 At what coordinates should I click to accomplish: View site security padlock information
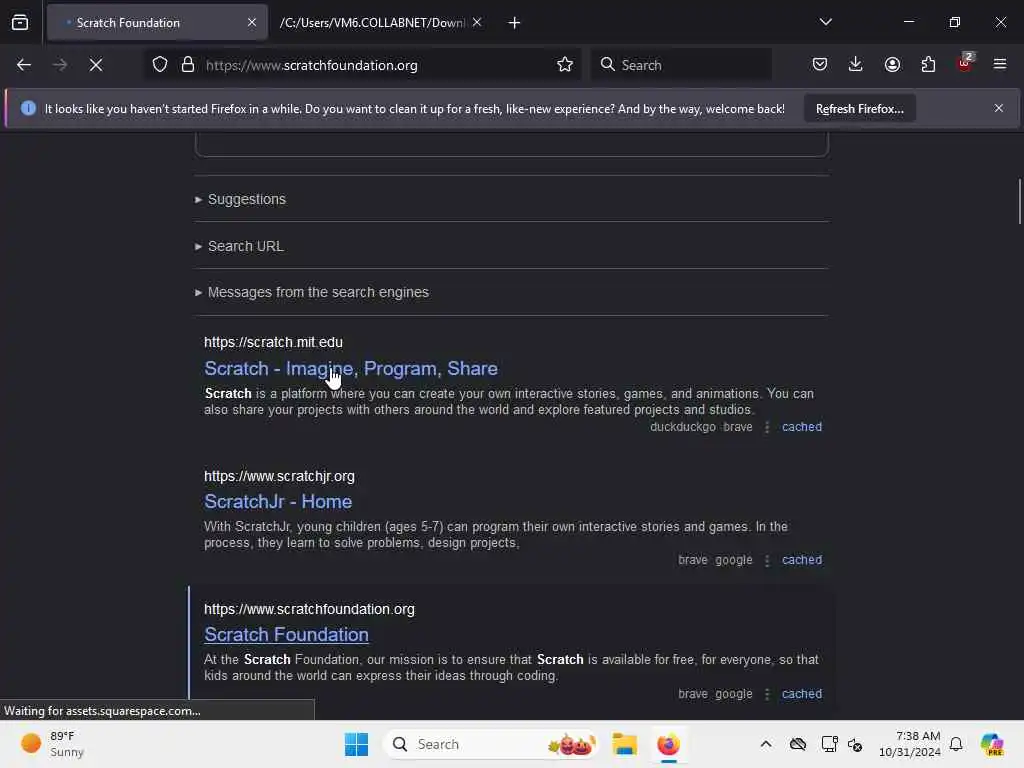pos(188,65)
